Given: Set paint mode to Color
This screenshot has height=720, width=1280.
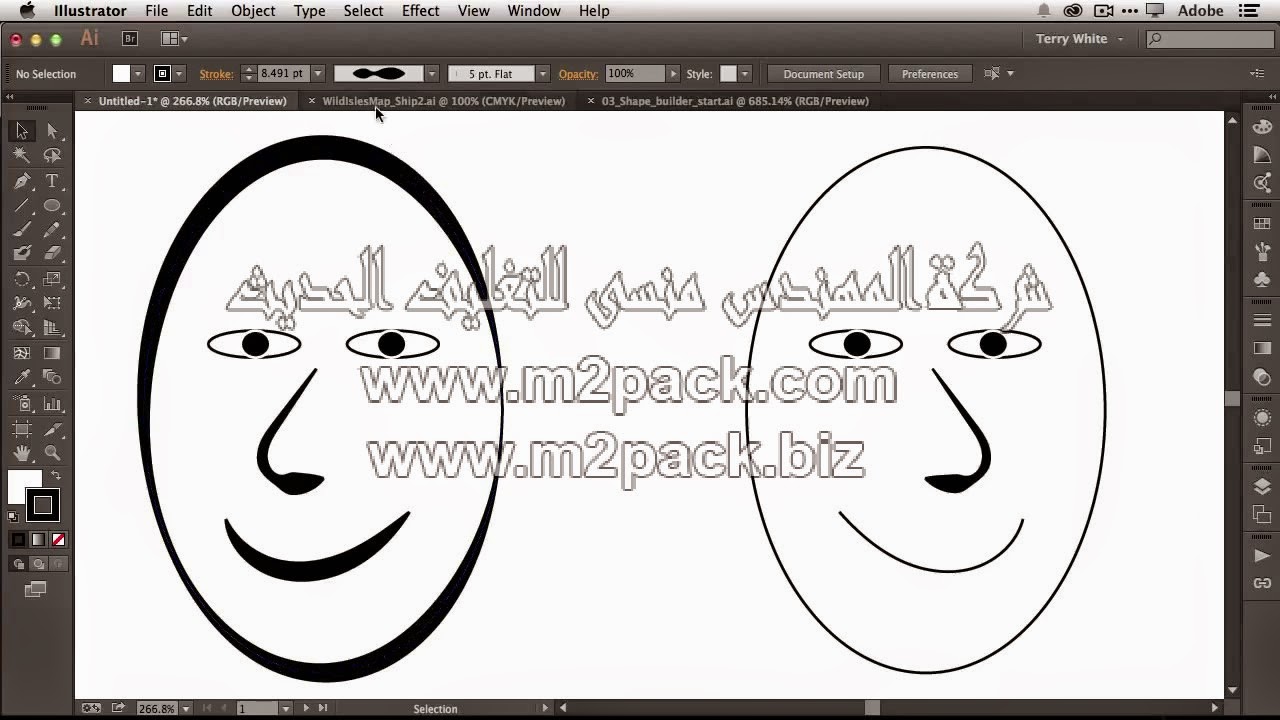Looking at the screenshot, I should pos(18,540).
